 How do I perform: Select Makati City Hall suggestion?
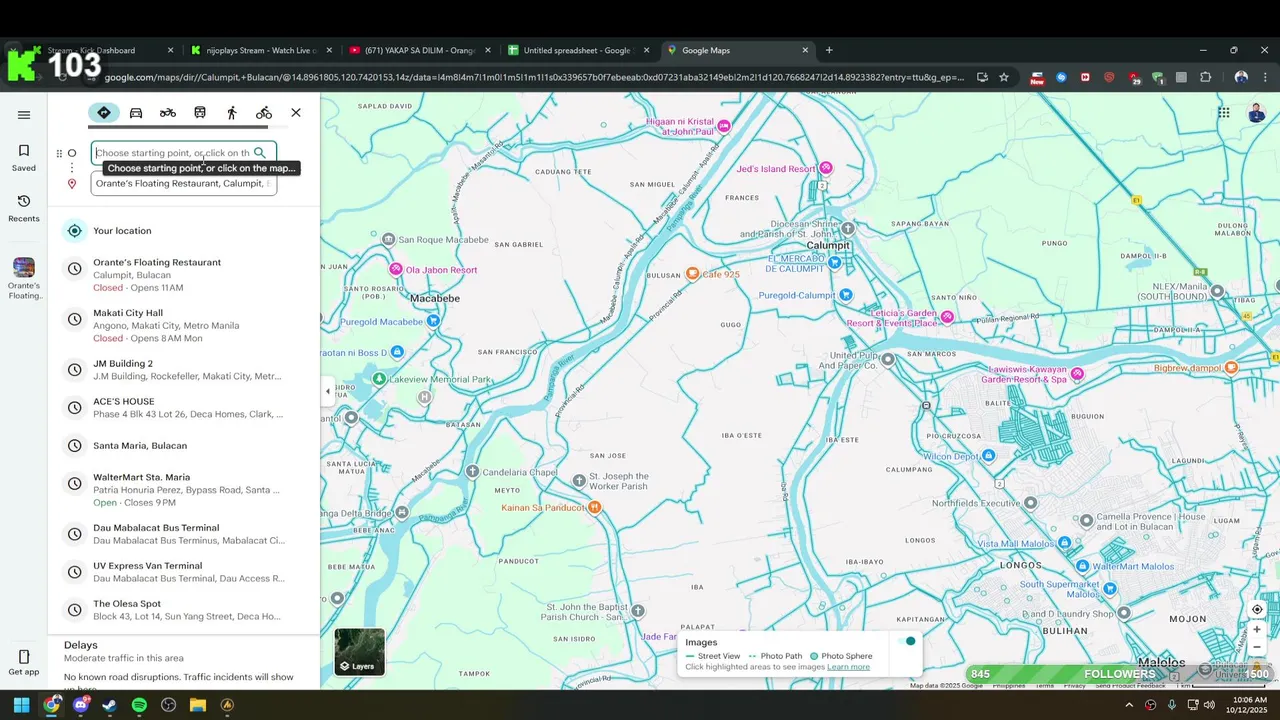point(184,325)
